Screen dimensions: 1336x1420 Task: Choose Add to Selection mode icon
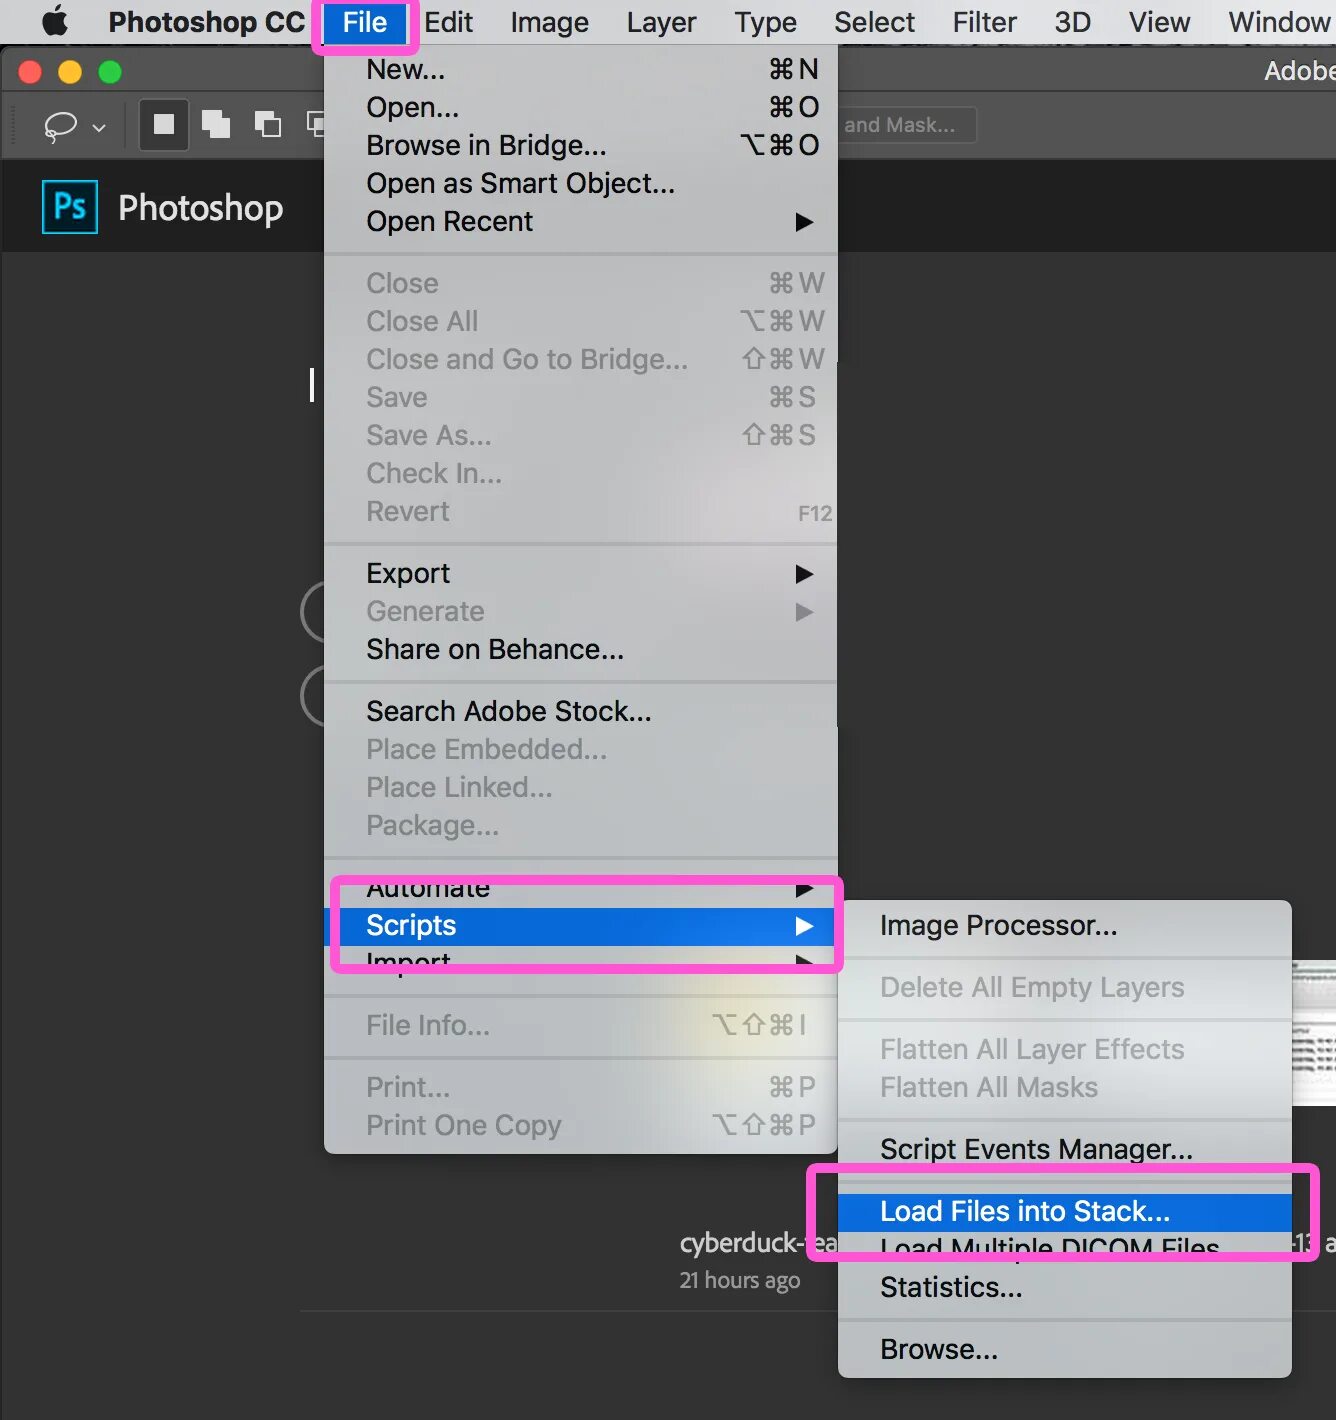(216, 125)
